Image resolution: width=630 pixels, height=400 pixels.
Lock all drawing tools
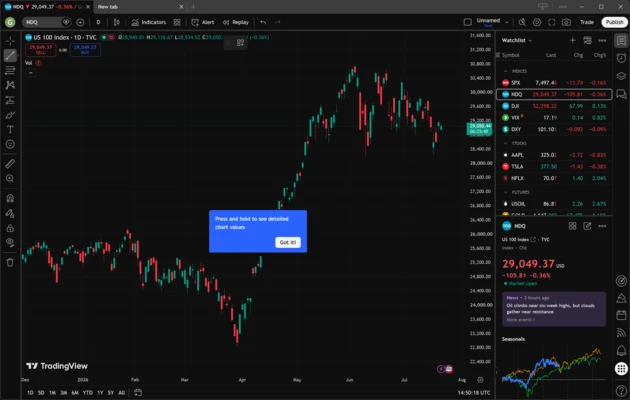coord(10,228)
